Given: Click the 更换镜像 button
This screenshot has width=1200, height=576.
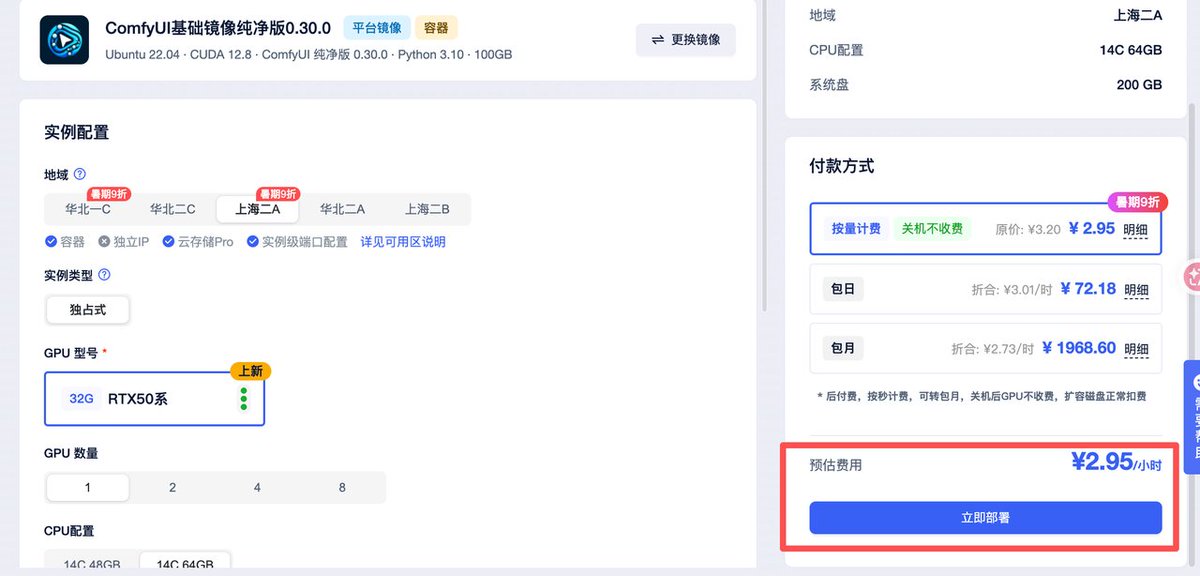Looking at the screenshot, I should tap(686, 40).
